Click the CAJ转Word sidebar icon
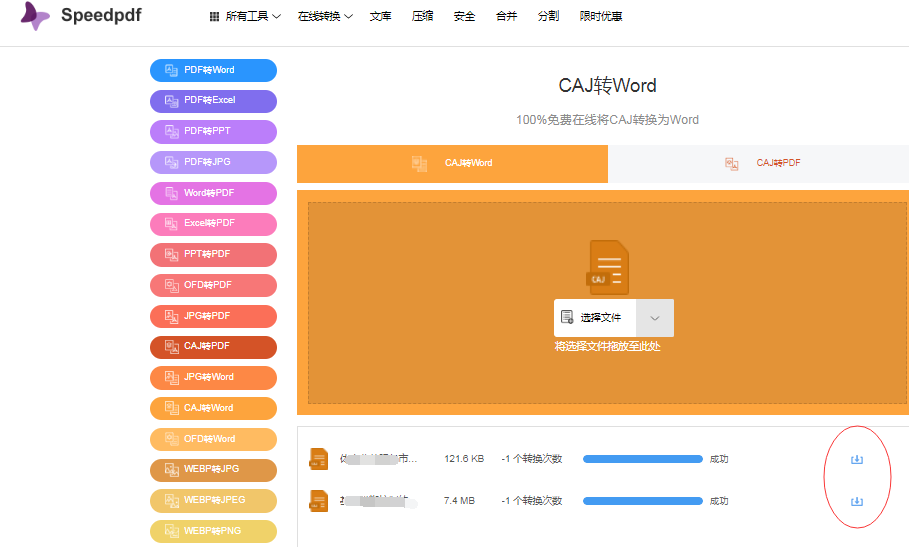The height and width of the screenshot is (547, 909). tap(172, 408)
